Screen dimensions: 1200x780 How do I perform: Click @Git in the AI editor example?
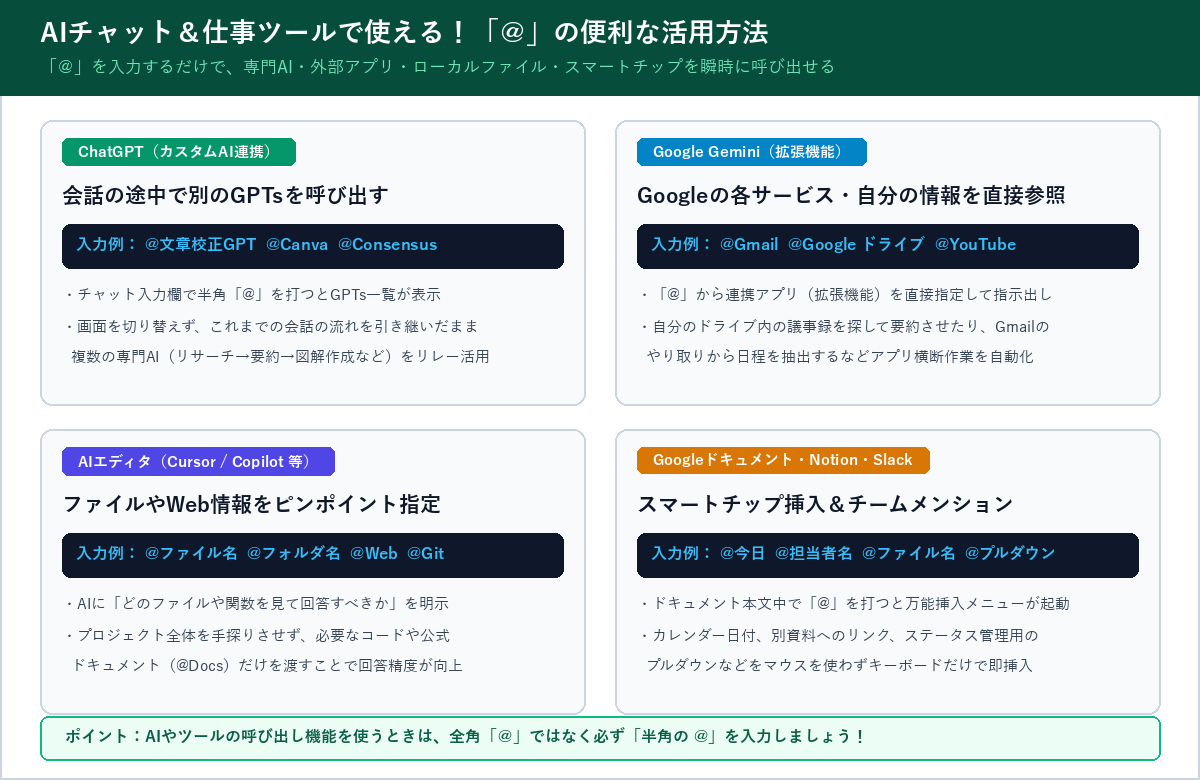(426, 554)
